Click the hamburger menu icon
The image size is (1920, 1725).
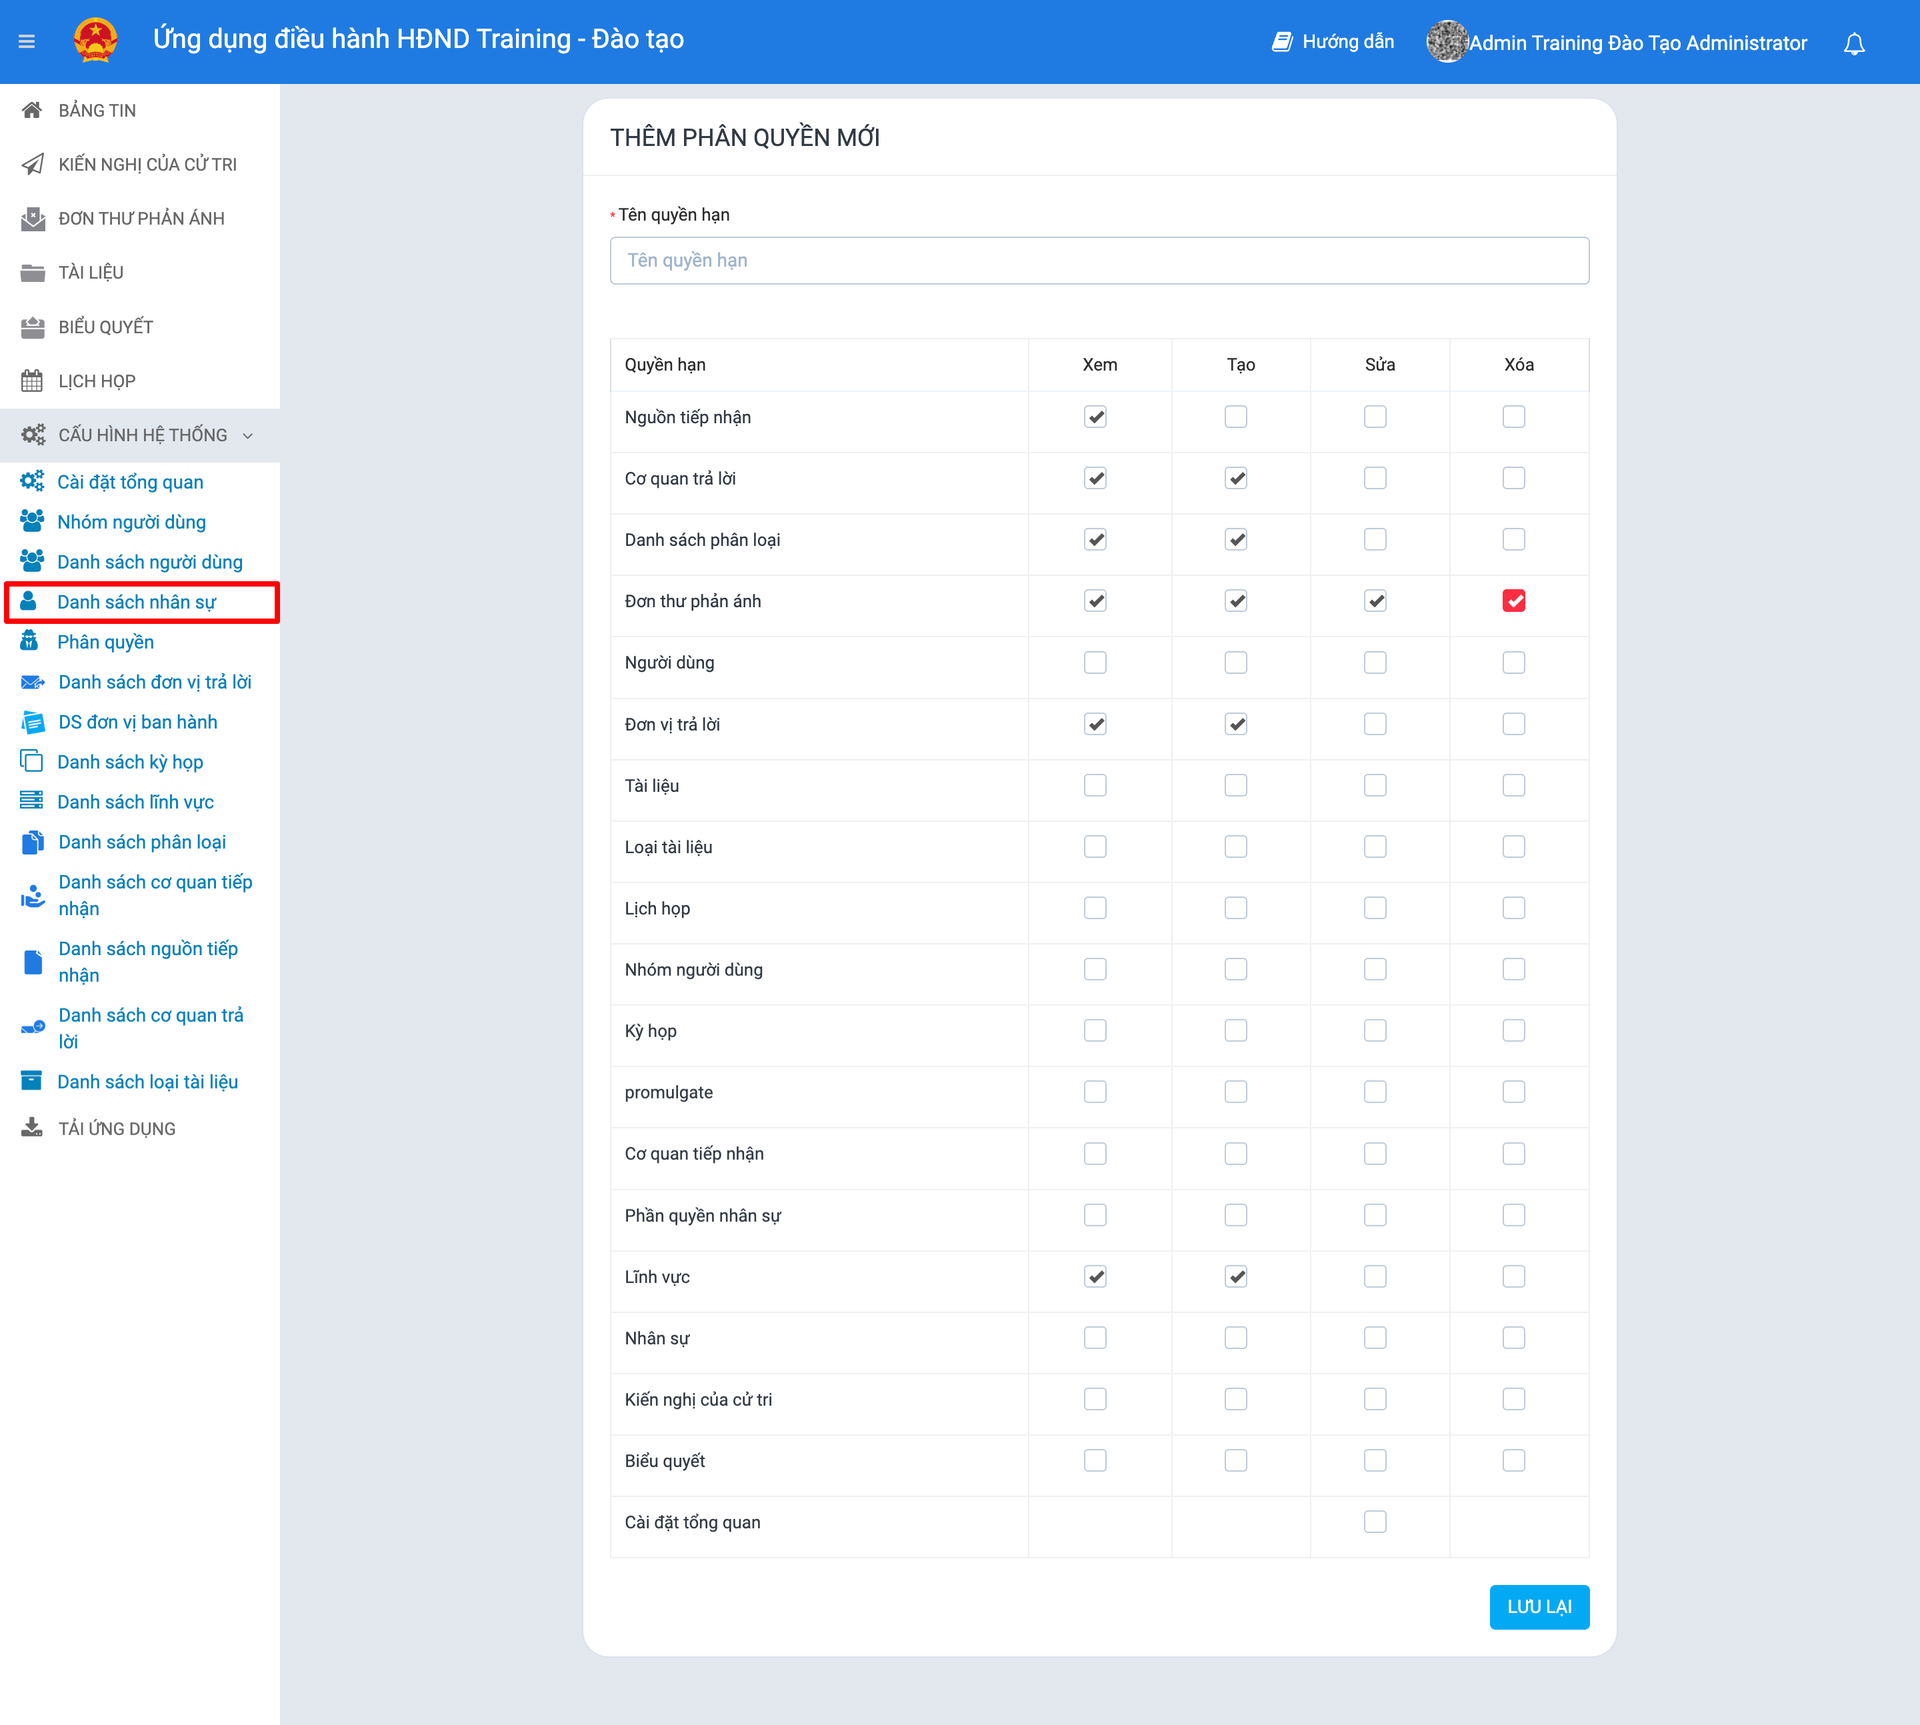click(x=27, y=42)
